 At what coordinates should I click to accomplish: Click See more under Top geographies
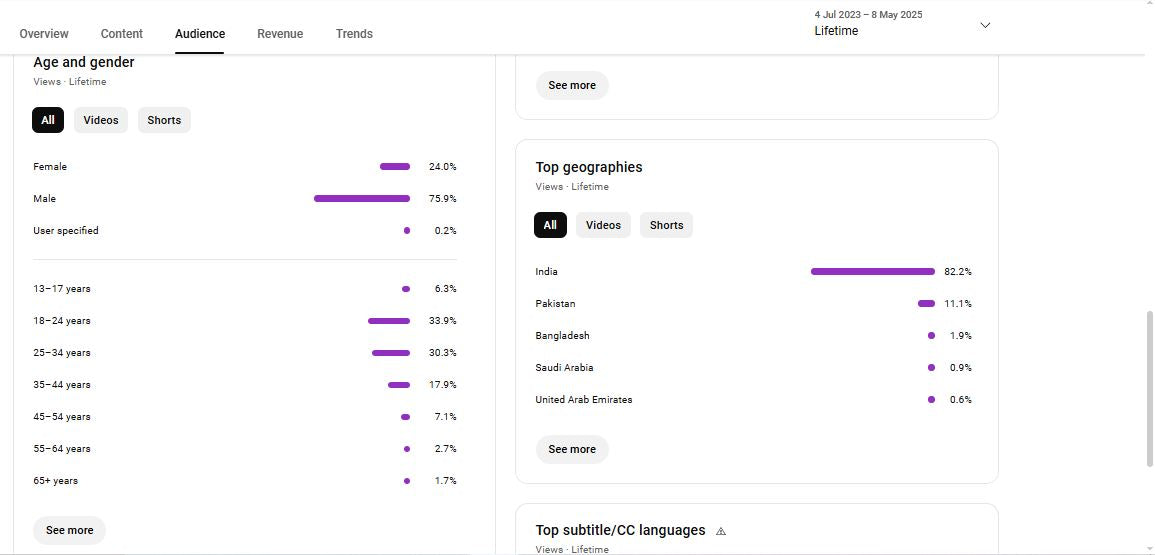click(x=572, y=449)
